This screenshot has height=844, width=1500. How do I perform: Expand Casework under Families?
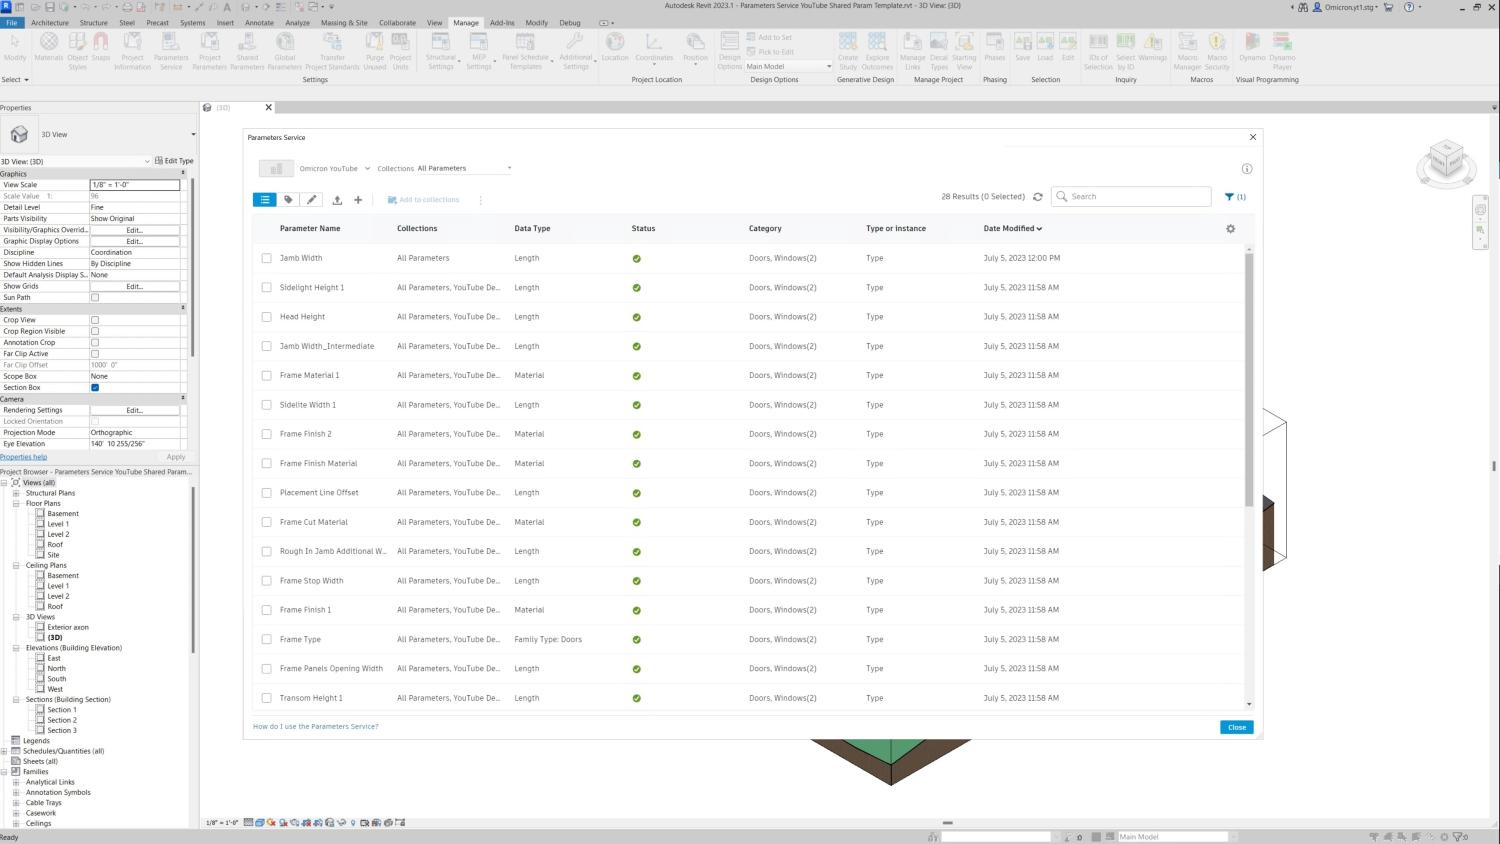(16, 813)
